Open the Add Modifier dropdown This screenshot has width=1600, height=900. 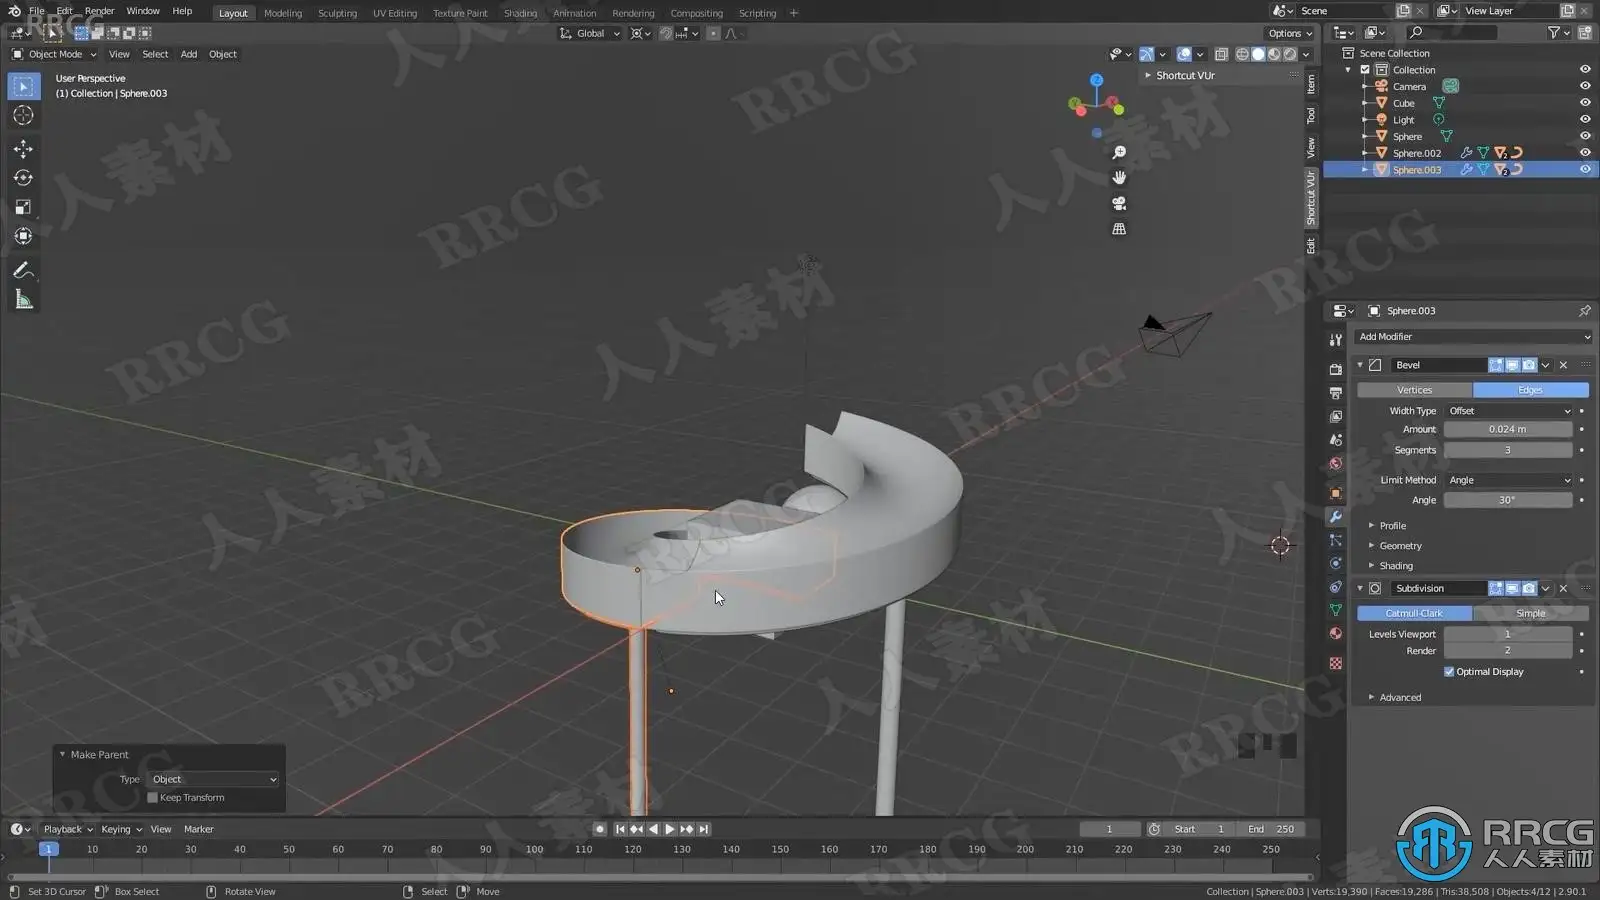(1473, 337)
